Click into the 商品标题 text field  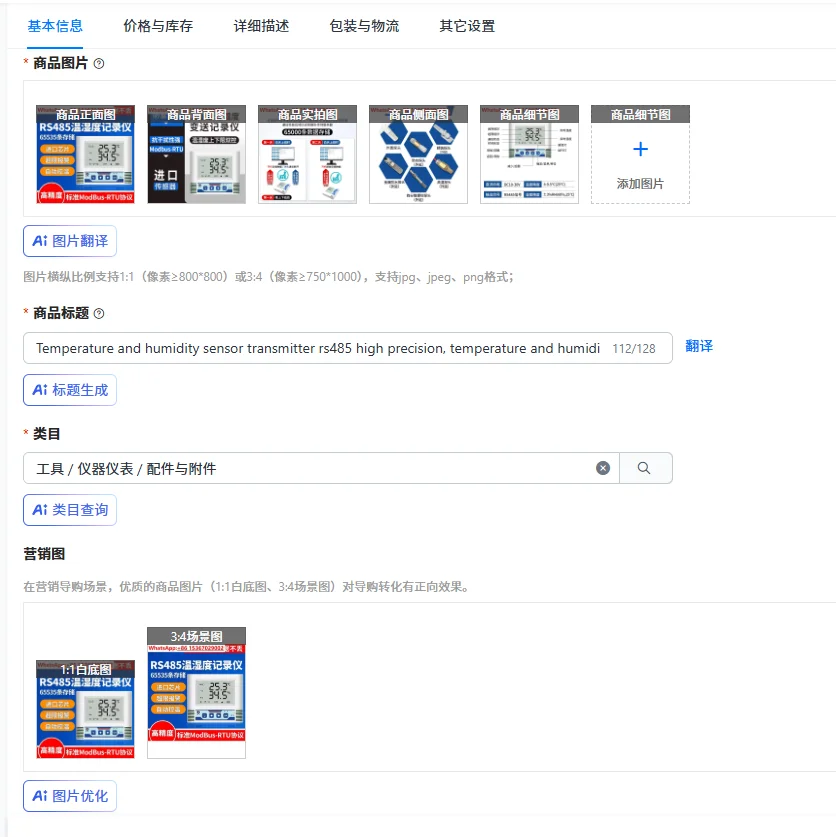click(348, 348)
